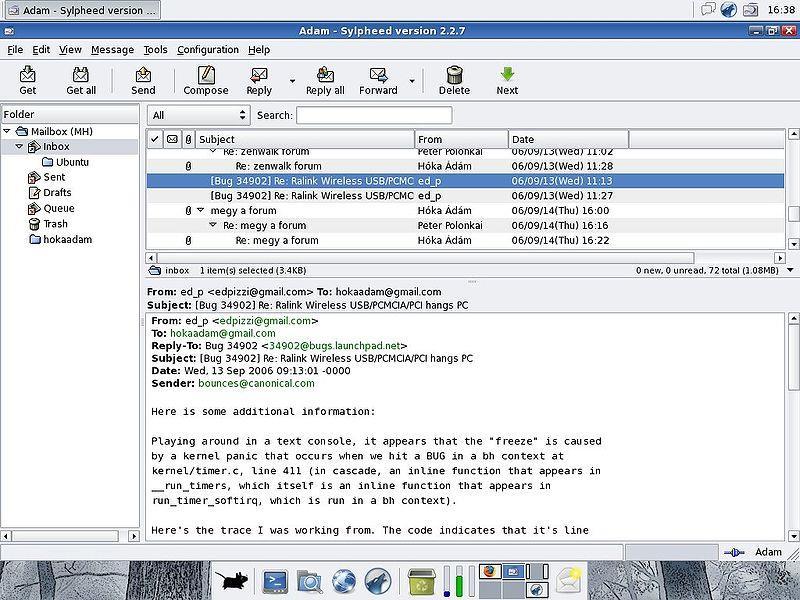Open the Message menu
800x600 pixels.
pos(112,49)
